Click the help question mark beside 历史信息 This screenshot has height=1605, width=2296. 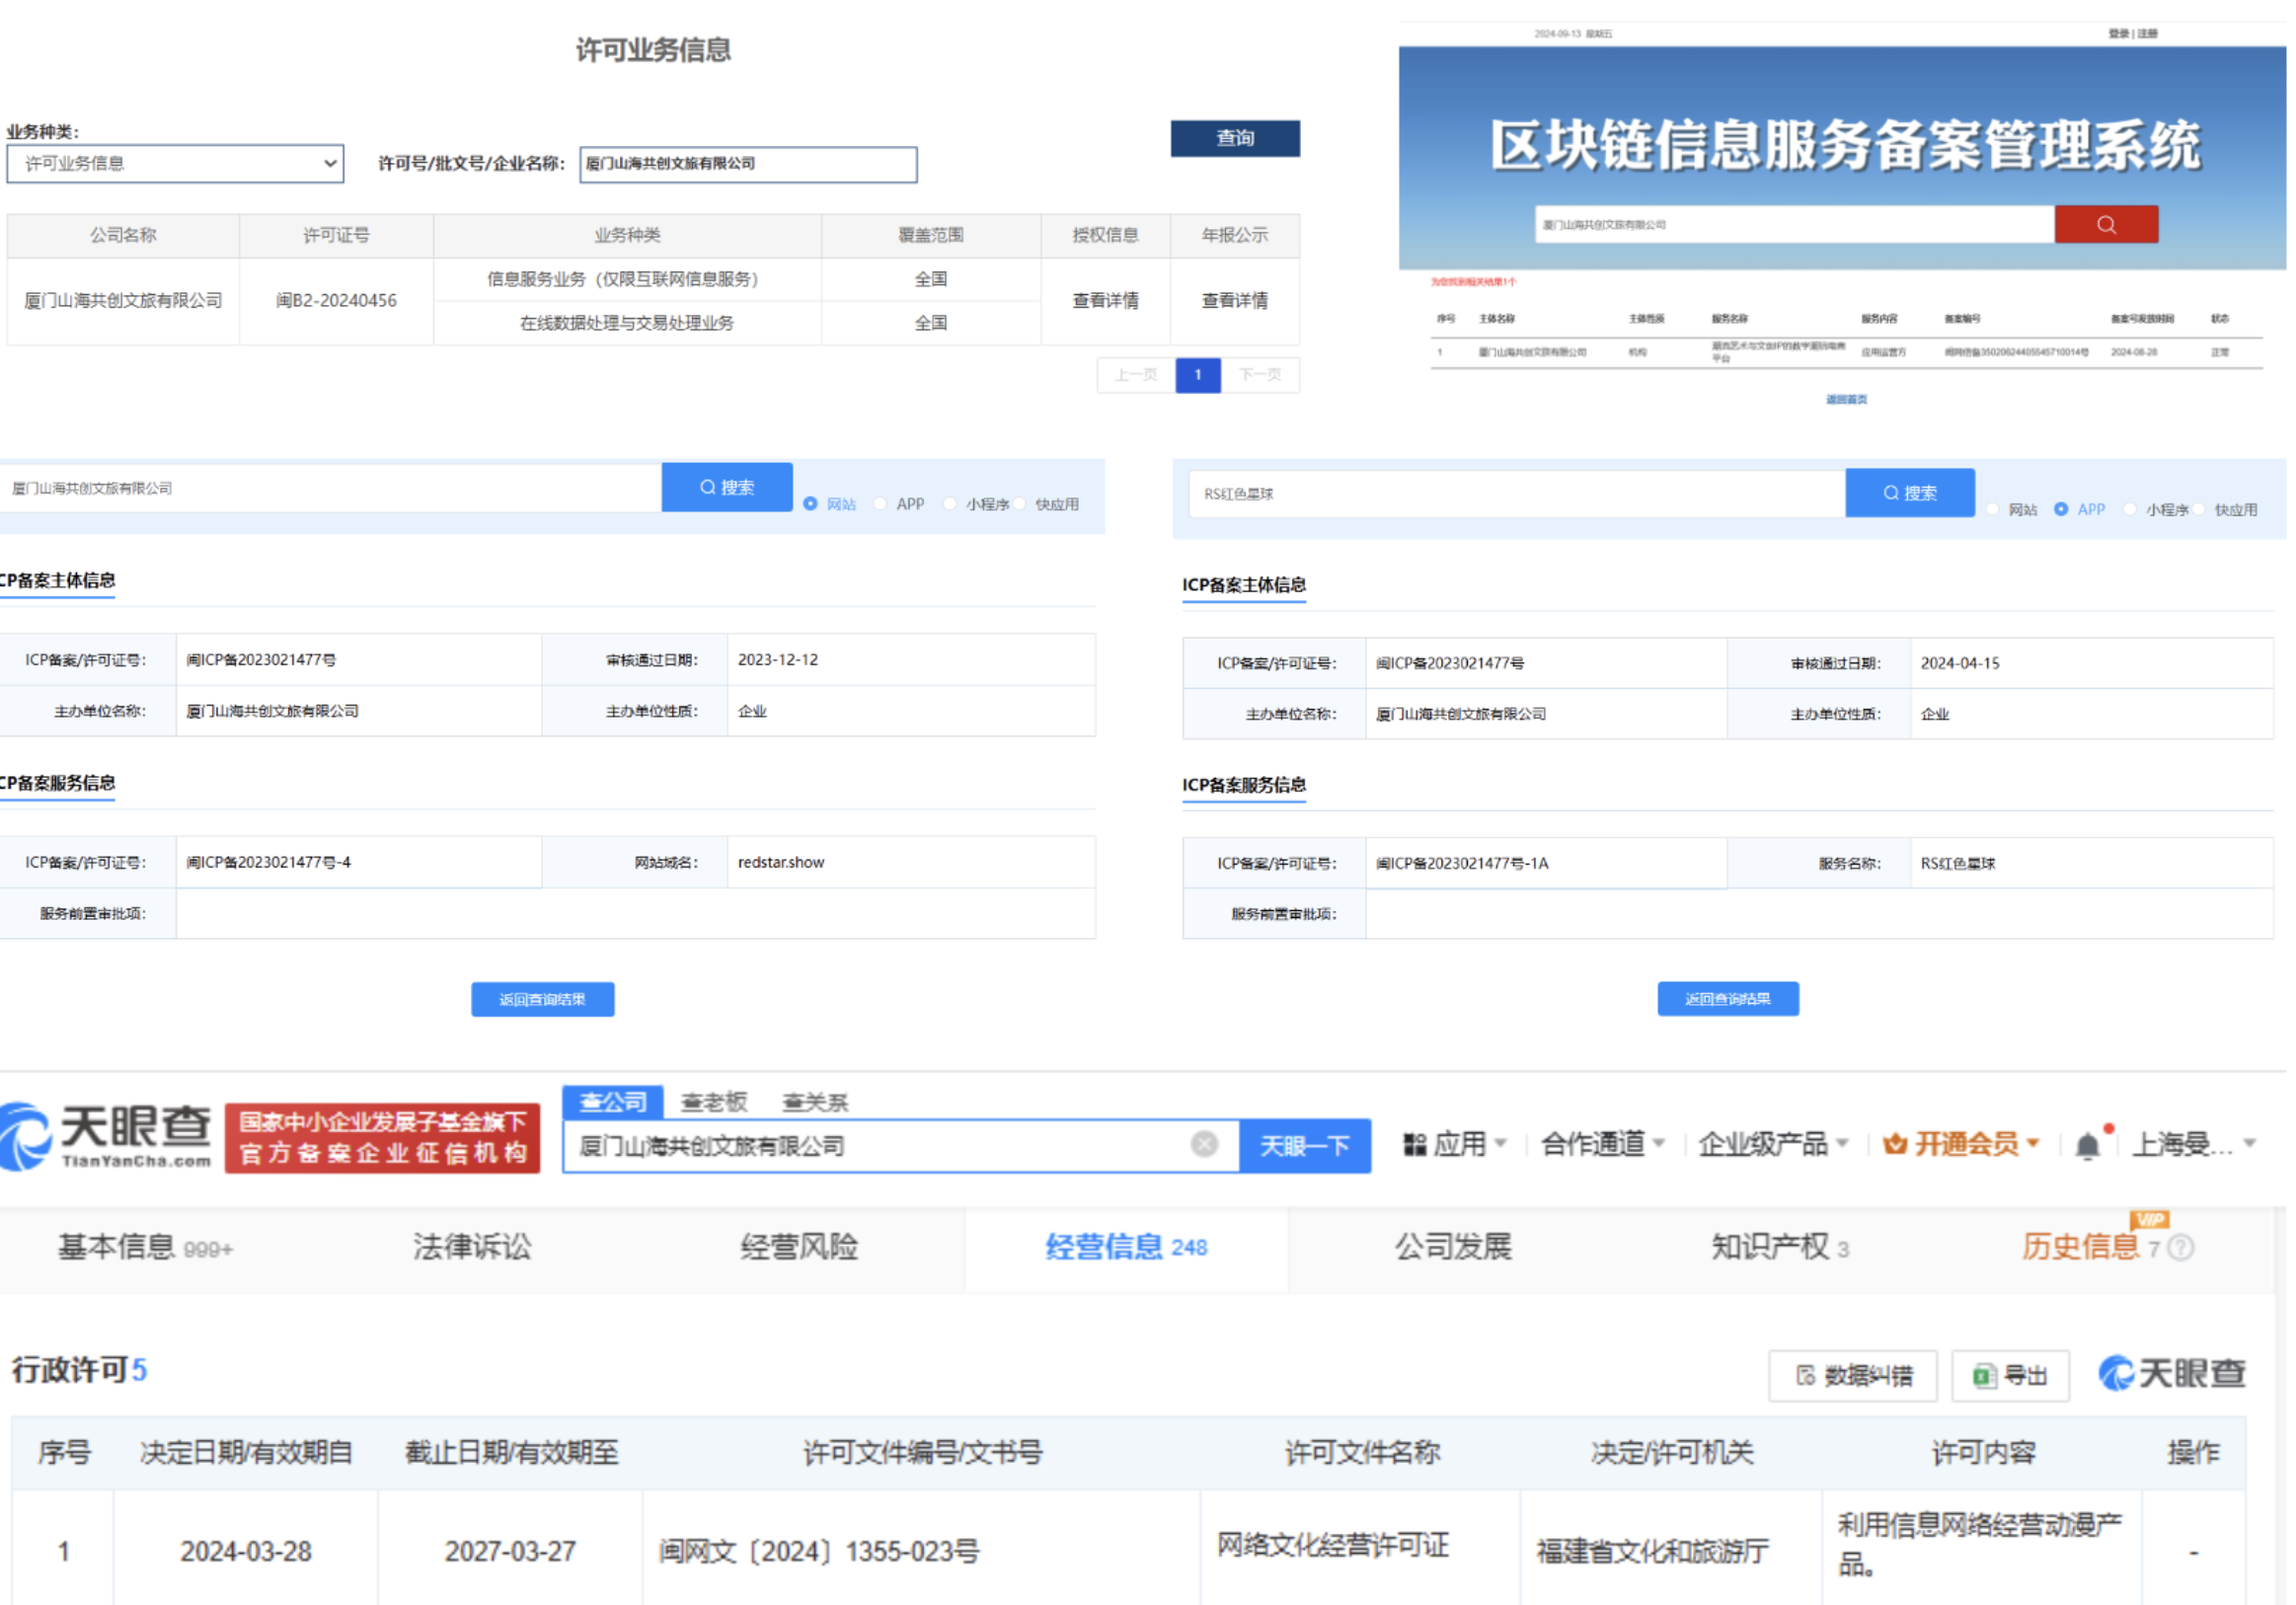coord(2182,1247)
